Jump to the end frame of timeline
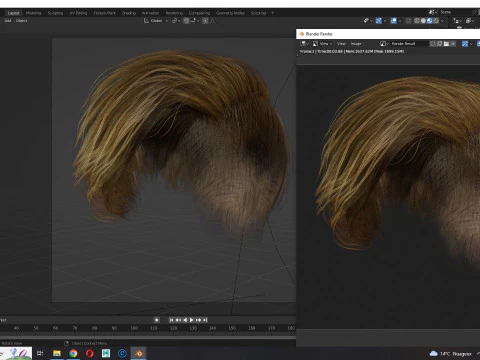The width and height of the screenshot is (480, 360). point(205,320)
